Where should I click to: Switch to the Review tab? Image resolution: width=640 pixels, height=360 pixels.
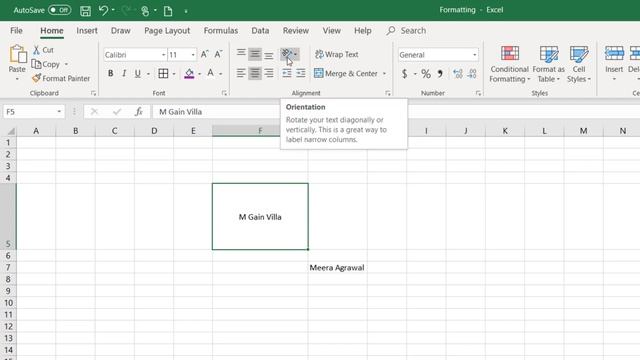[296, 31]
